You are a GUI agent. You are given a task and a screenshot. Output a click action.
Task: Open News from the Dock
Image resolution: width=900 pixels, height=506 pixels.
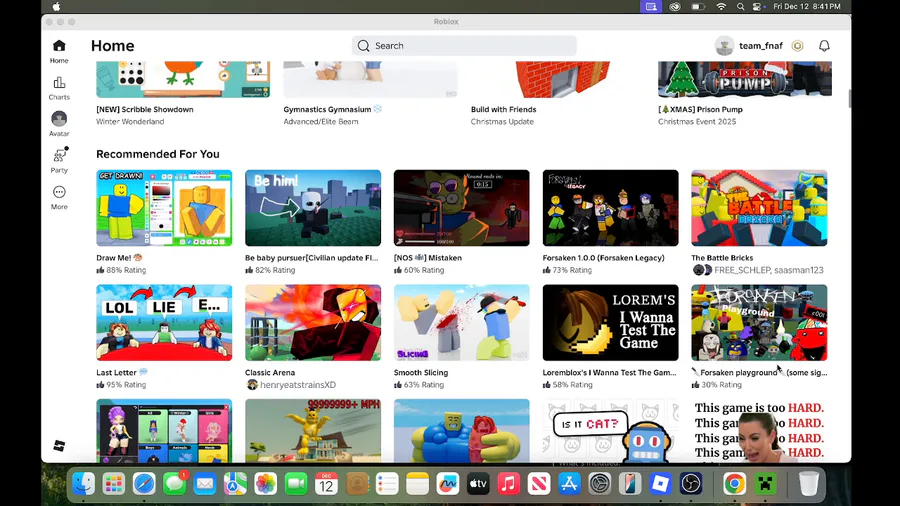click(539, 484)
